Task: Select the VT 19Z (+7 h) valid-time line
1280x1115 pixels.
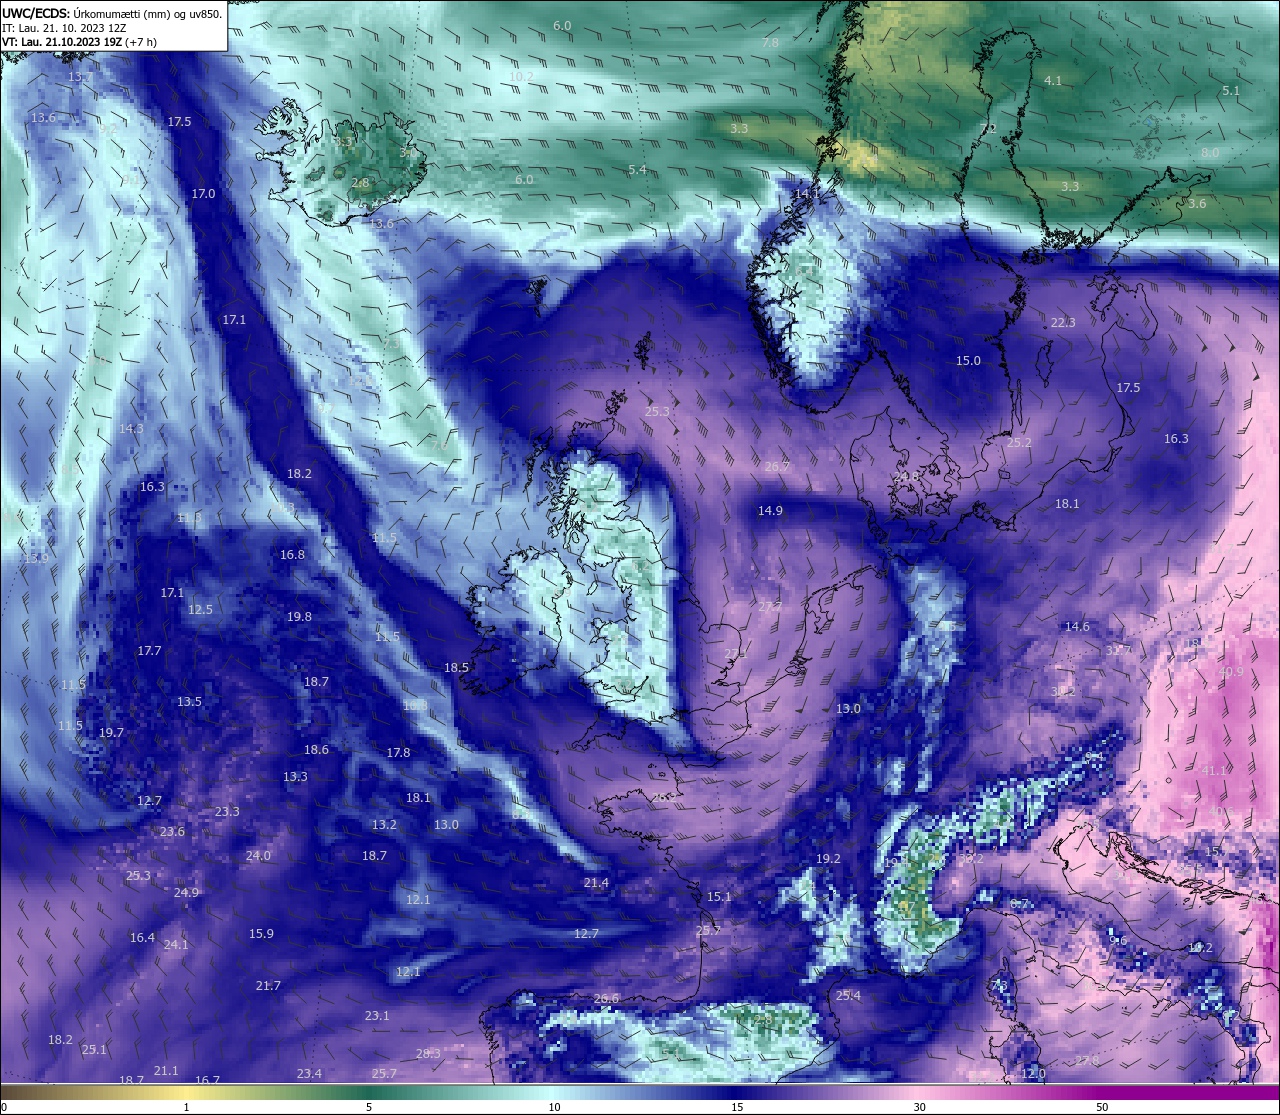Action: click(79, 42)
